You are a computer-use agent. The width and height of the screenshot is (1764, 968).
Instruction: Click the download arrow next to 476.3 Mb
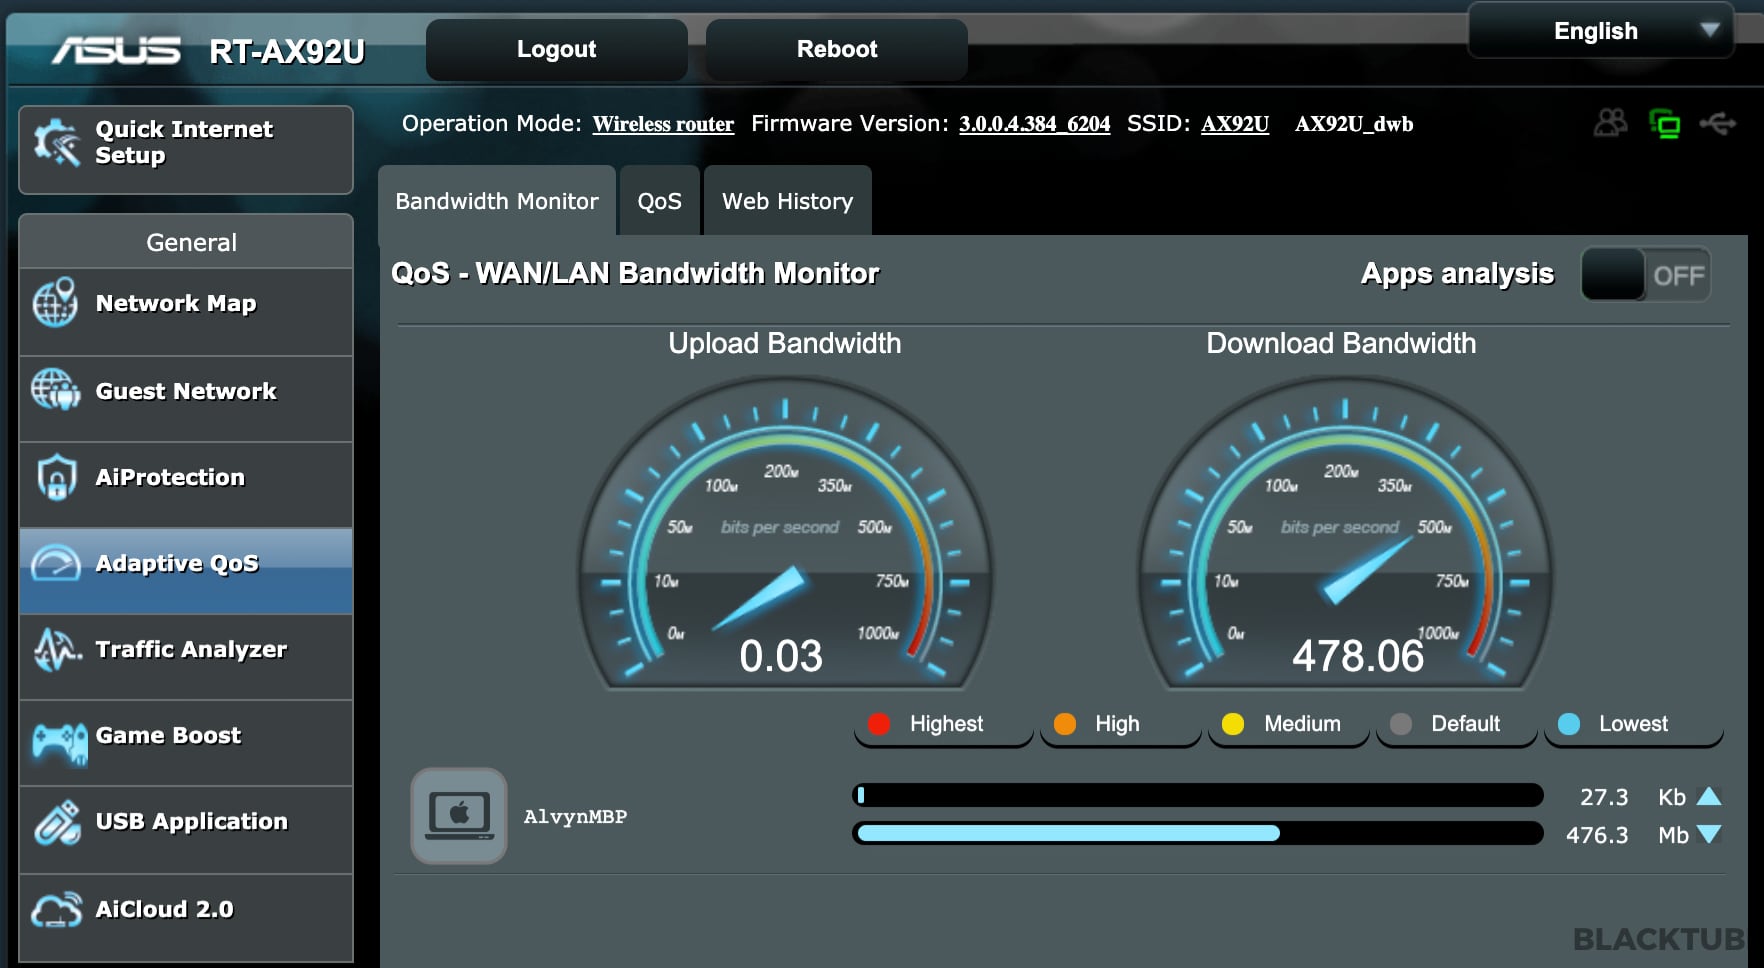pyautogui.click(x=1709, y=834)
